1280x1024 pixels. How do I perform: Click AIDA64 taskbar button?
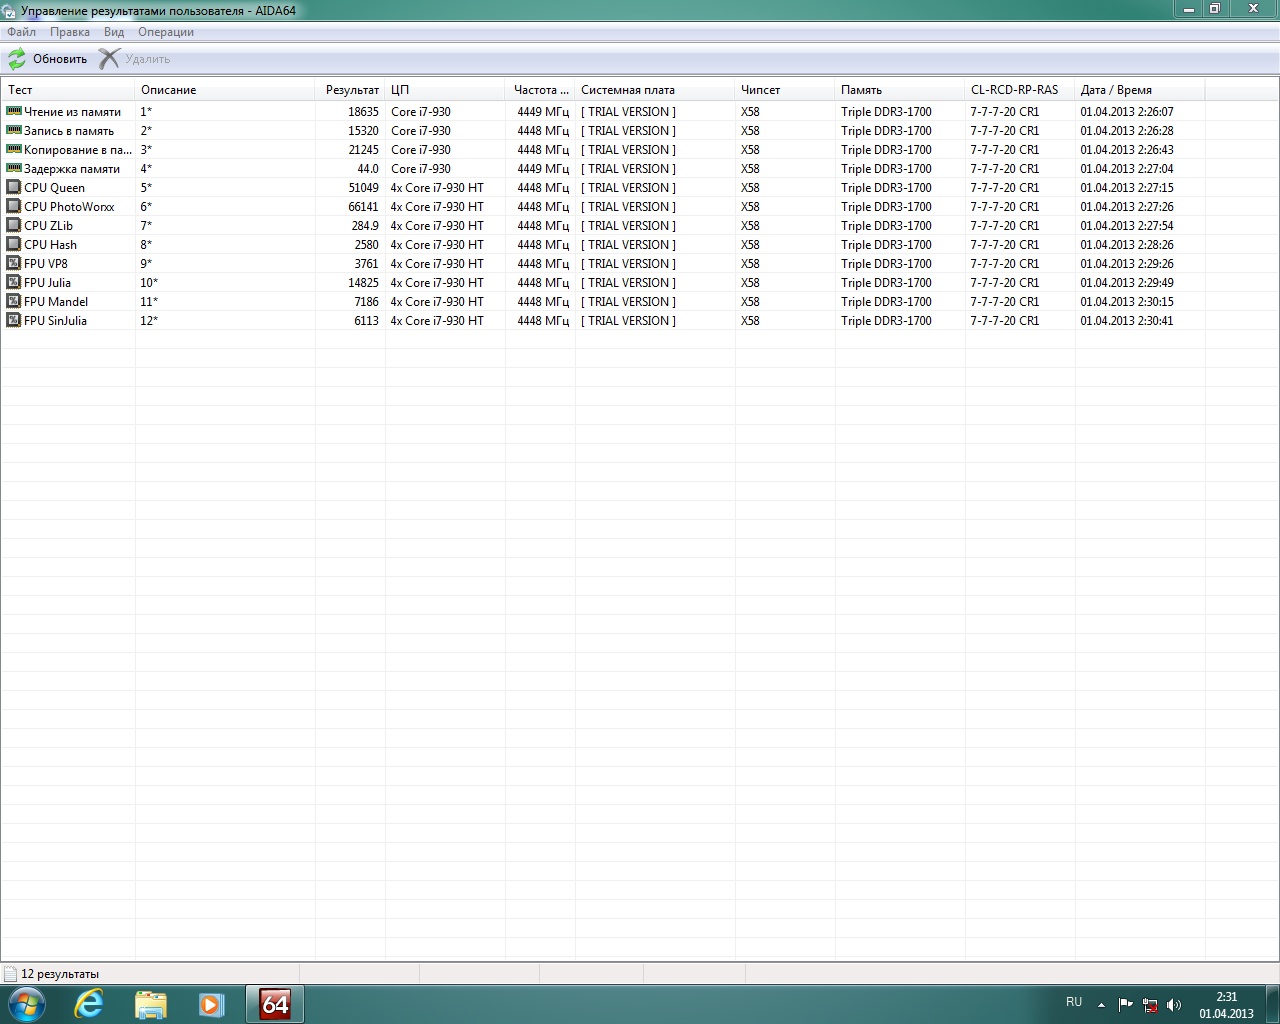click(x=275, y=1004)
